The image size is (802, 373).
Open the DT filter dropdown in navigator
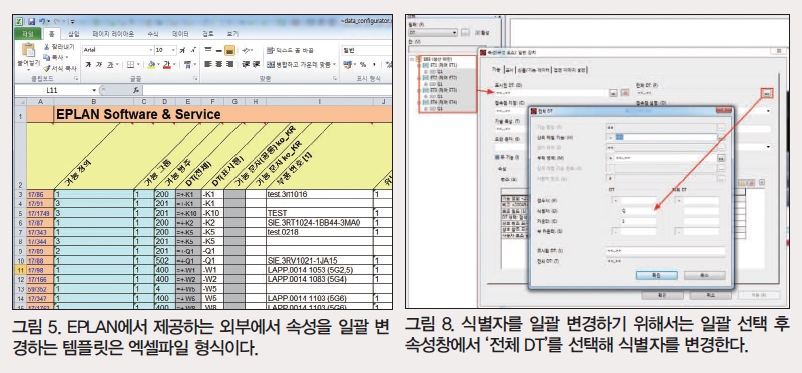432,32
